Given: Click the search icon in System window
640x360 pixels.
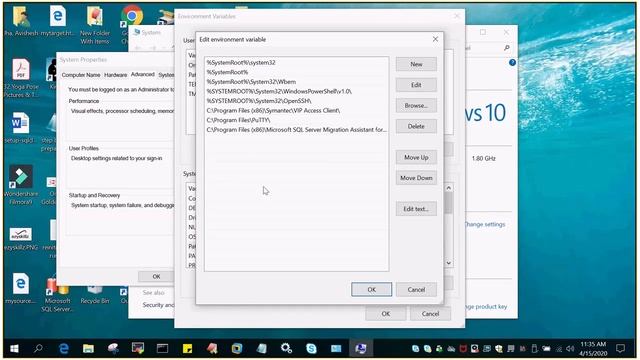Looking at the screenshot, I should (507, 48).
